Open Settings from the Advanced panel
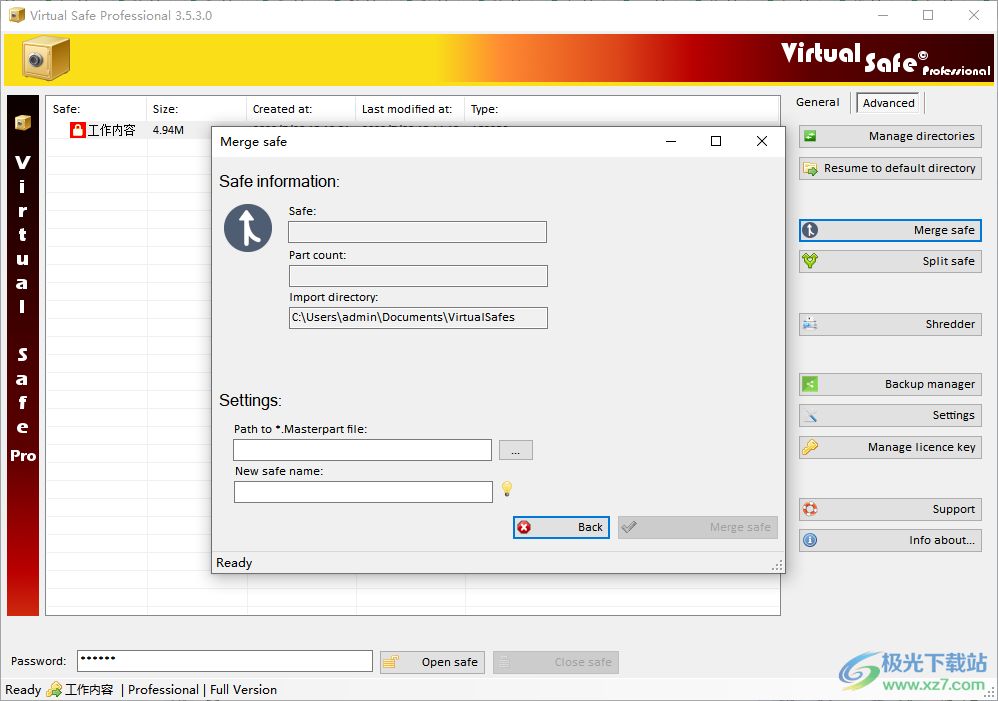The height and width of the screenshot is (701, 998). click(890, 415)
